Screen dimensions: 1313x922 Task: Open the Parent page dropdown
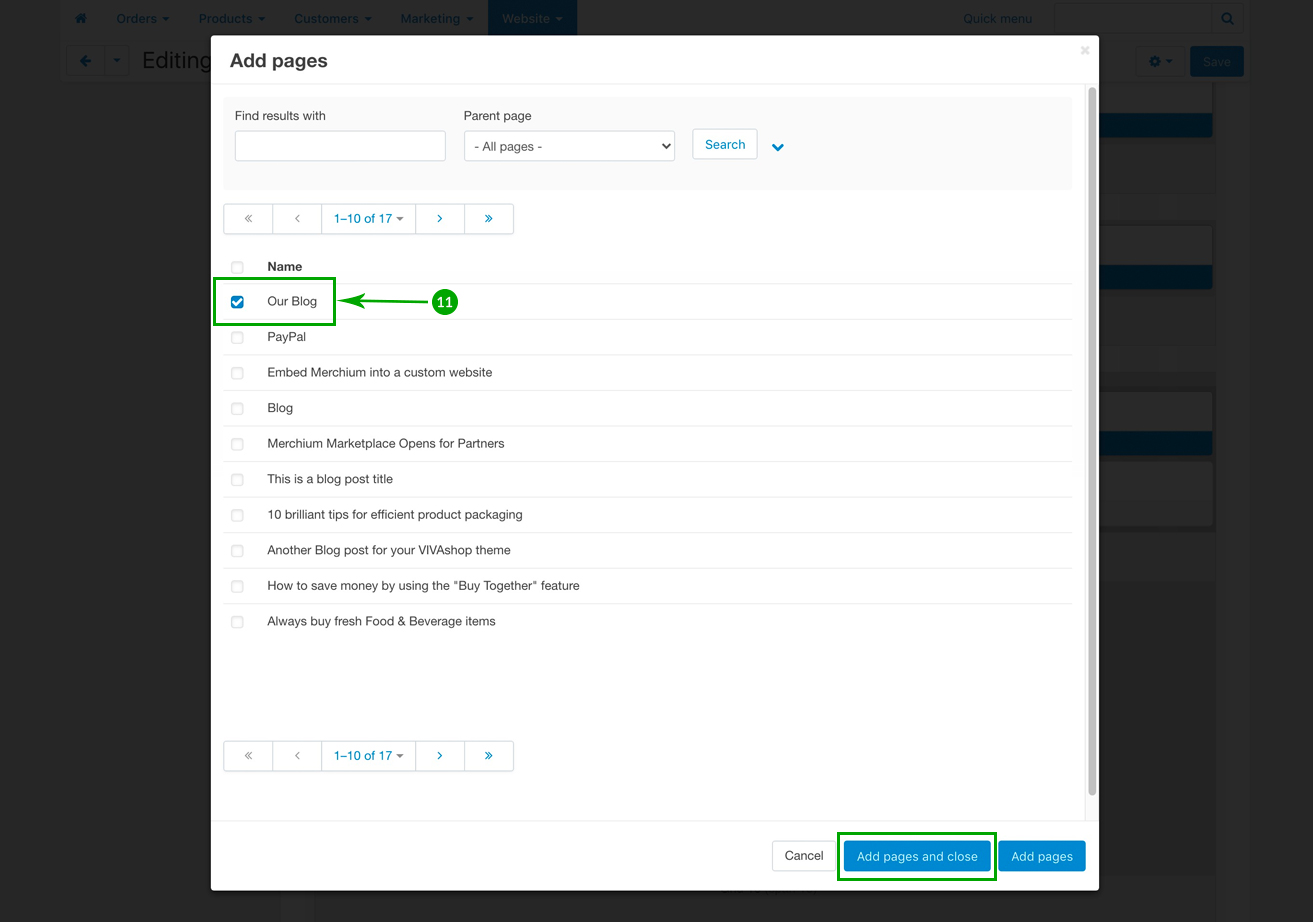[x=569, y=146]
